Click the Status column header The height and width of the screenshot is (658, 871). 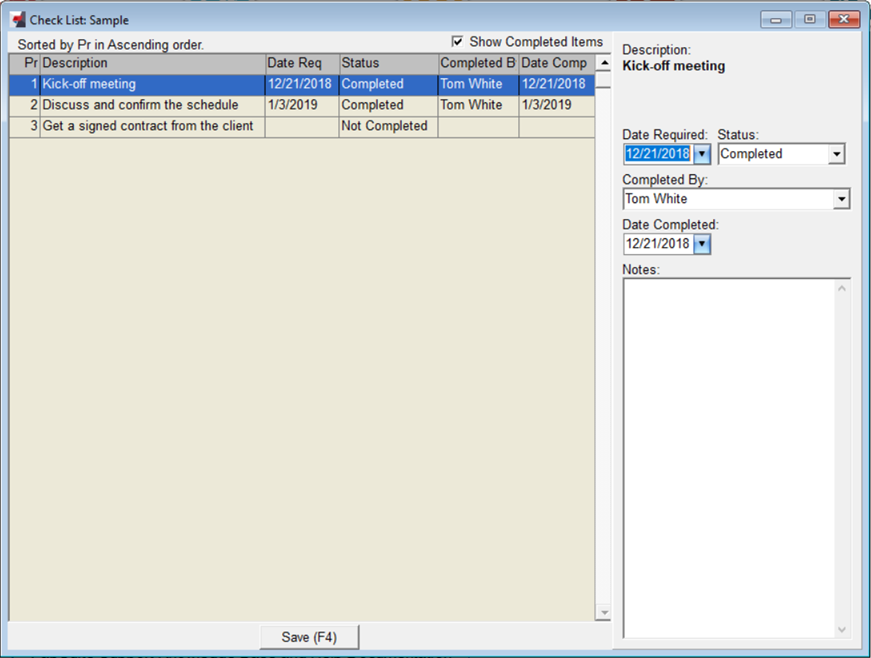coord(385,63)
